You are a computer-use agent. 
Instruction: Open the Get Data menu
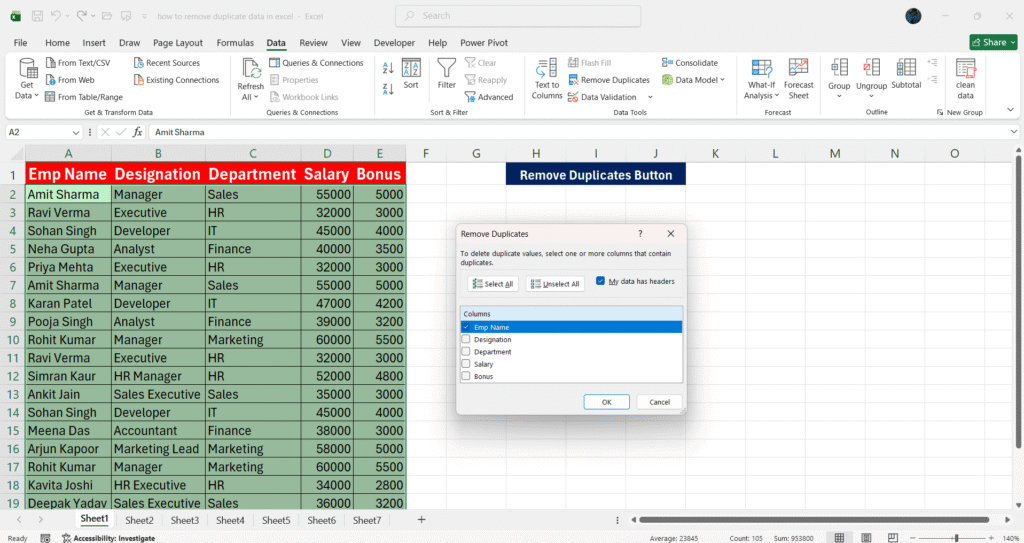click(27, 78)
